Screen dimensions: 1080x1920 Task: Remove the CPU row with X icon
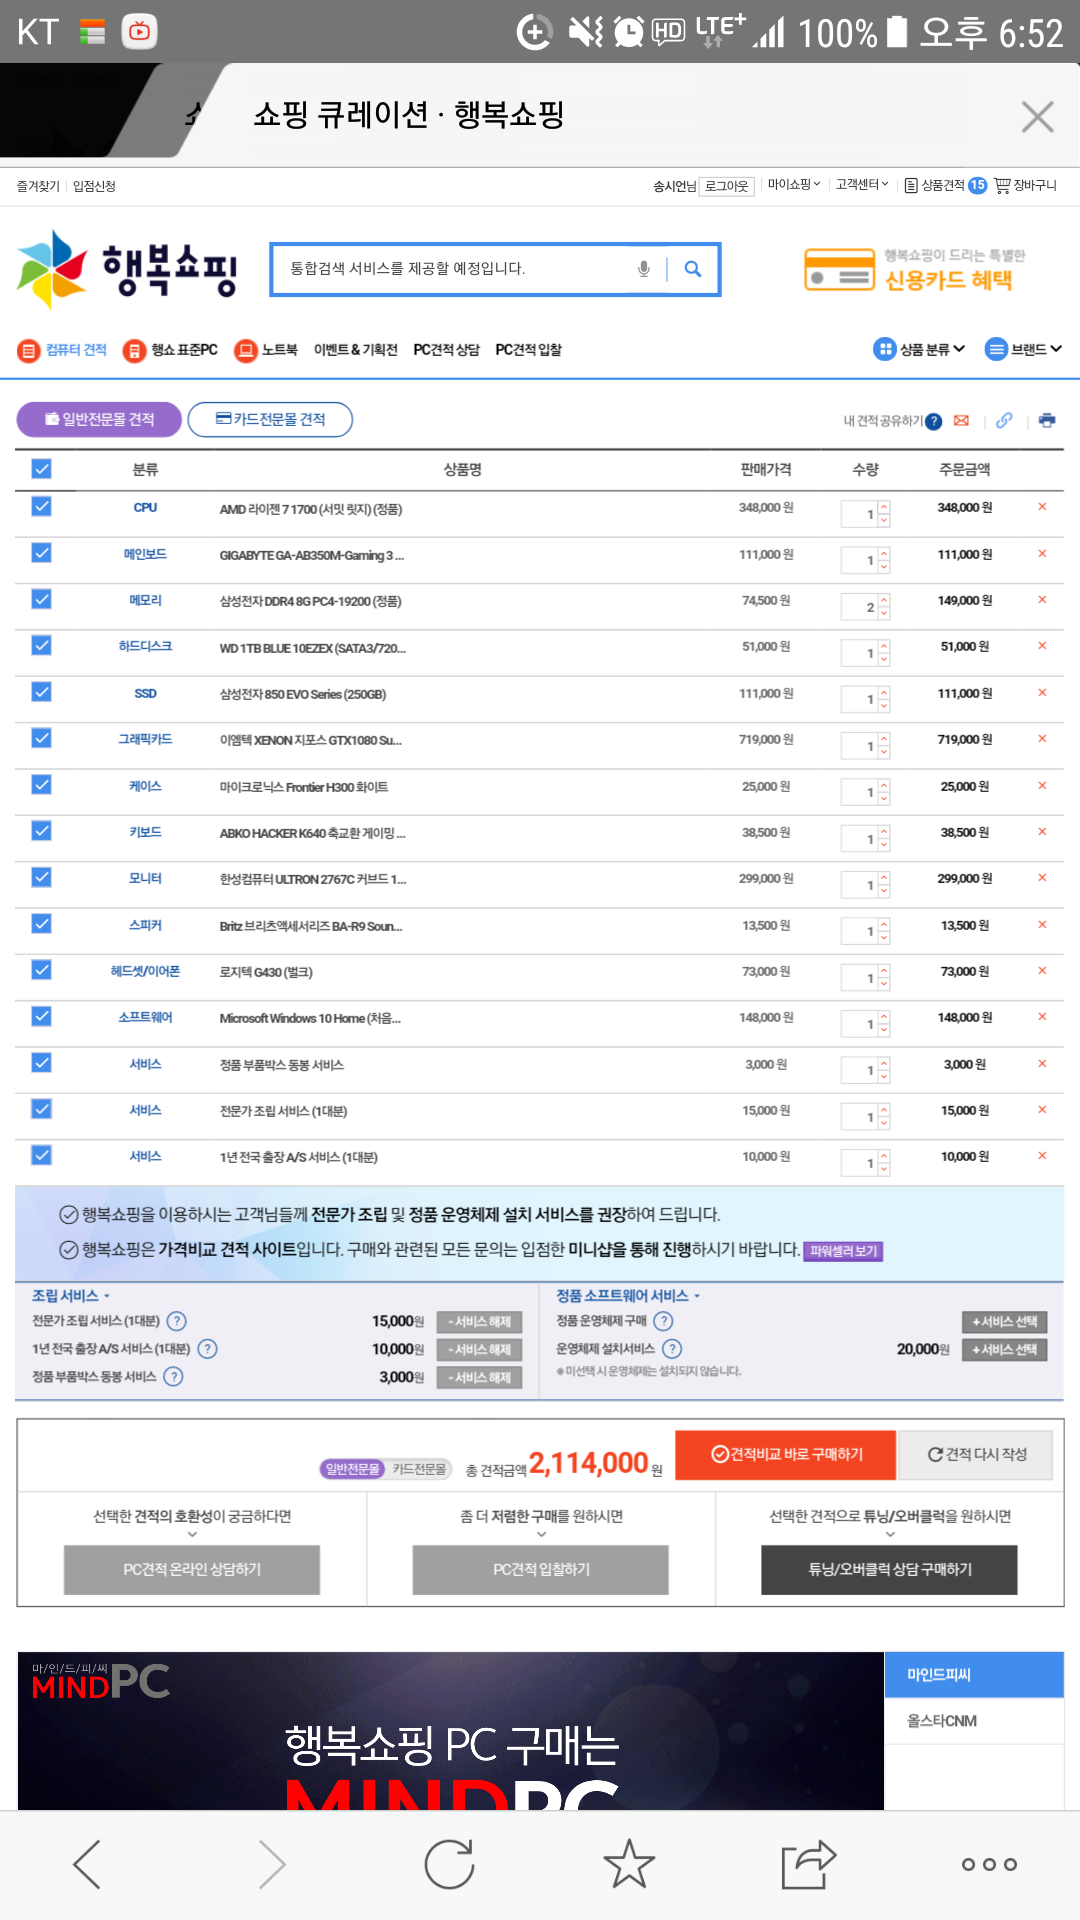[x=1042, y=507]
